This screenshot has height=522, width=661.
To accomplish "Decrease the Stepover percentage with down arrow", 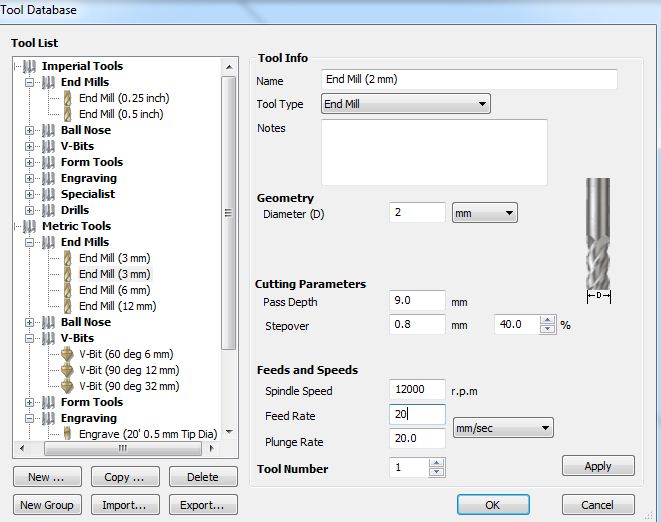I will pos(547,329).
